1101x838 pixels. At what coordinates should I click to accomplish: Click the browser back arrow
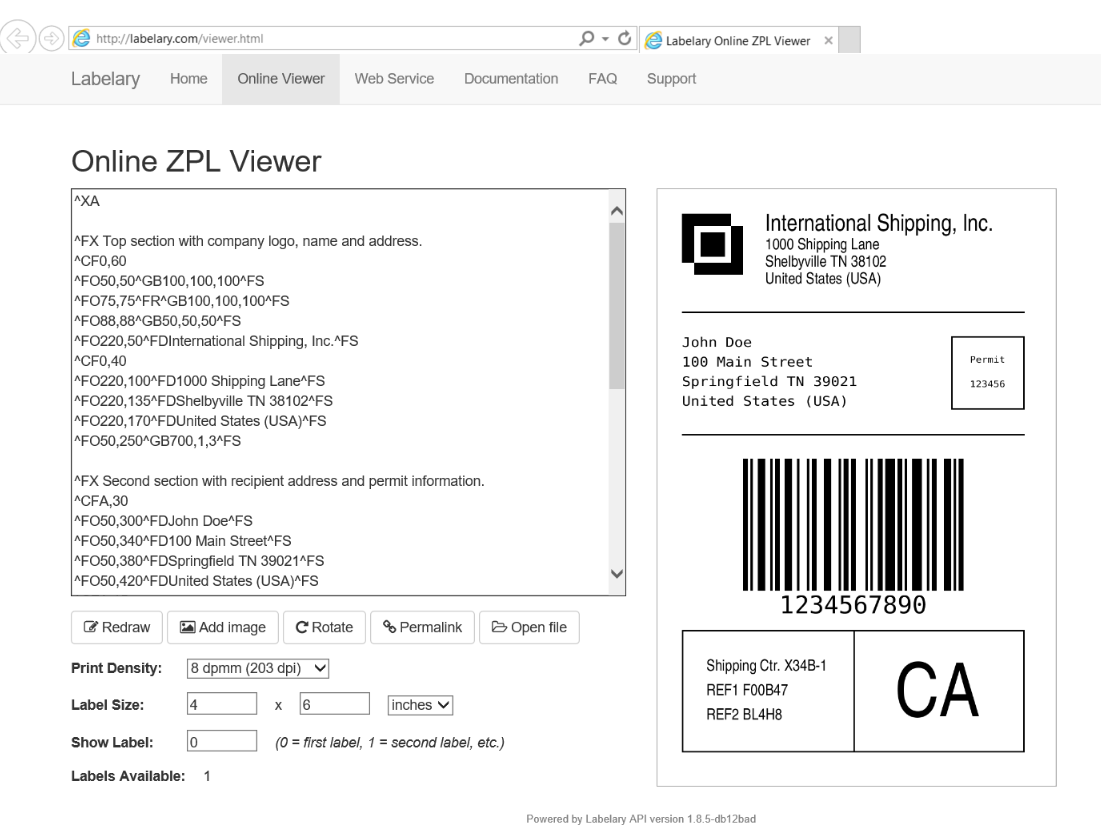pyautogui.click(x=20, y=38)
